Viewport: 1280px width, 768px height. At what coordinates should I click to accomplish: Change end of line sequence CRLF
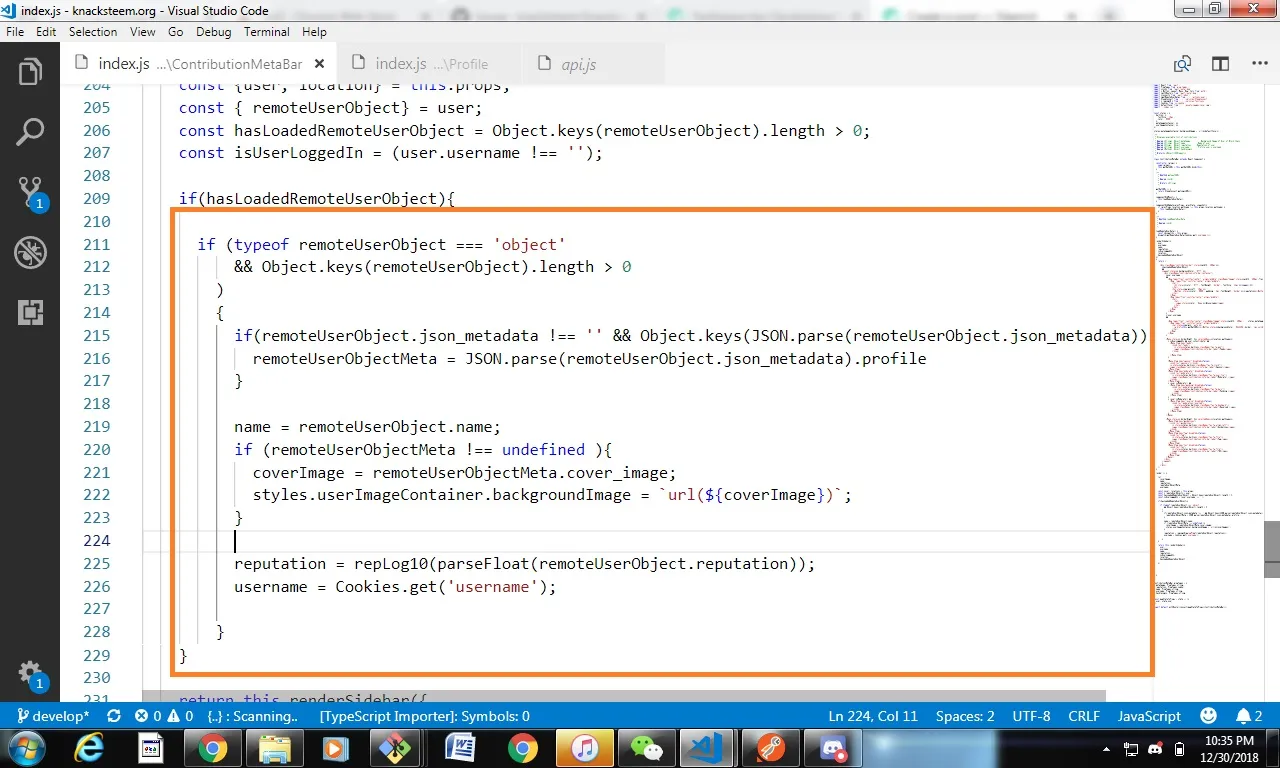(x=1084, y=716)
